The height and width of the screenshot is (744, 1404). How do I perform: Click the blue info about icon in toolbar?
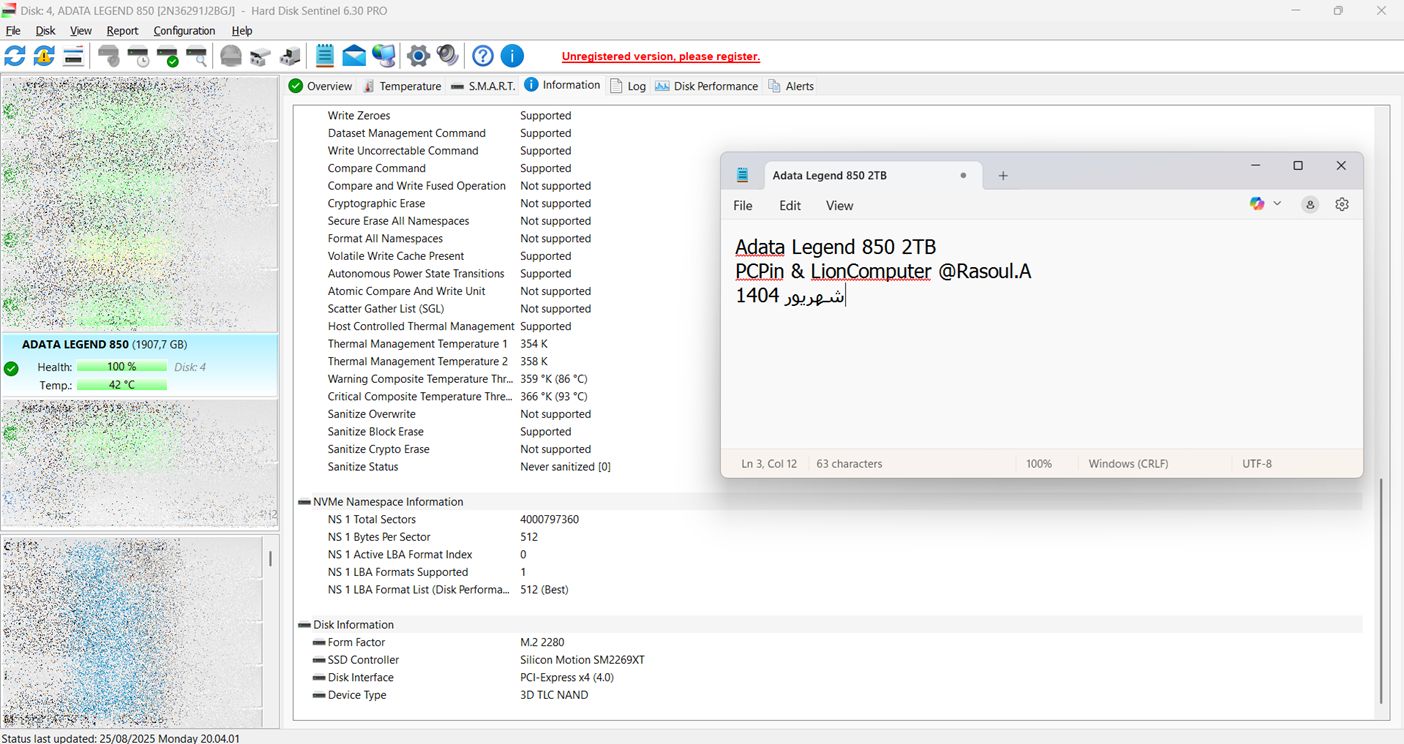(512, 56)
